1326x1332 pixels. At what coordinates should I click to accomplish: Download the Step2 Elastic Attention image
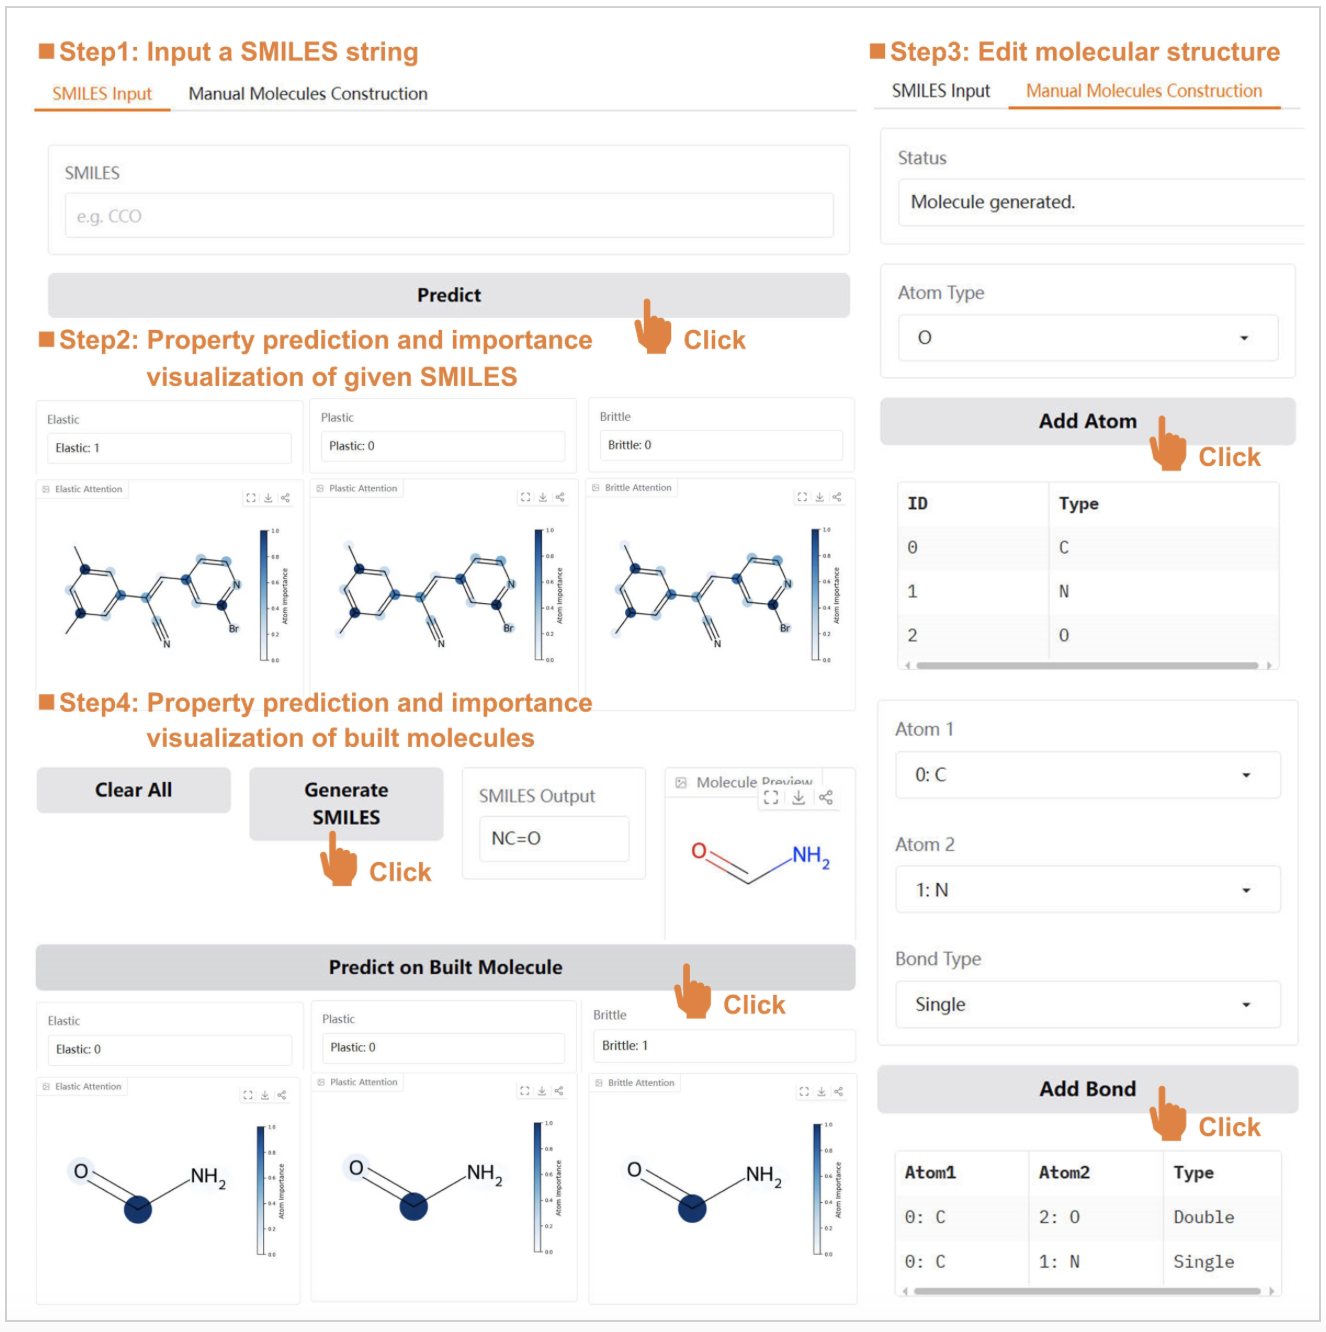(x=268, y=498)
